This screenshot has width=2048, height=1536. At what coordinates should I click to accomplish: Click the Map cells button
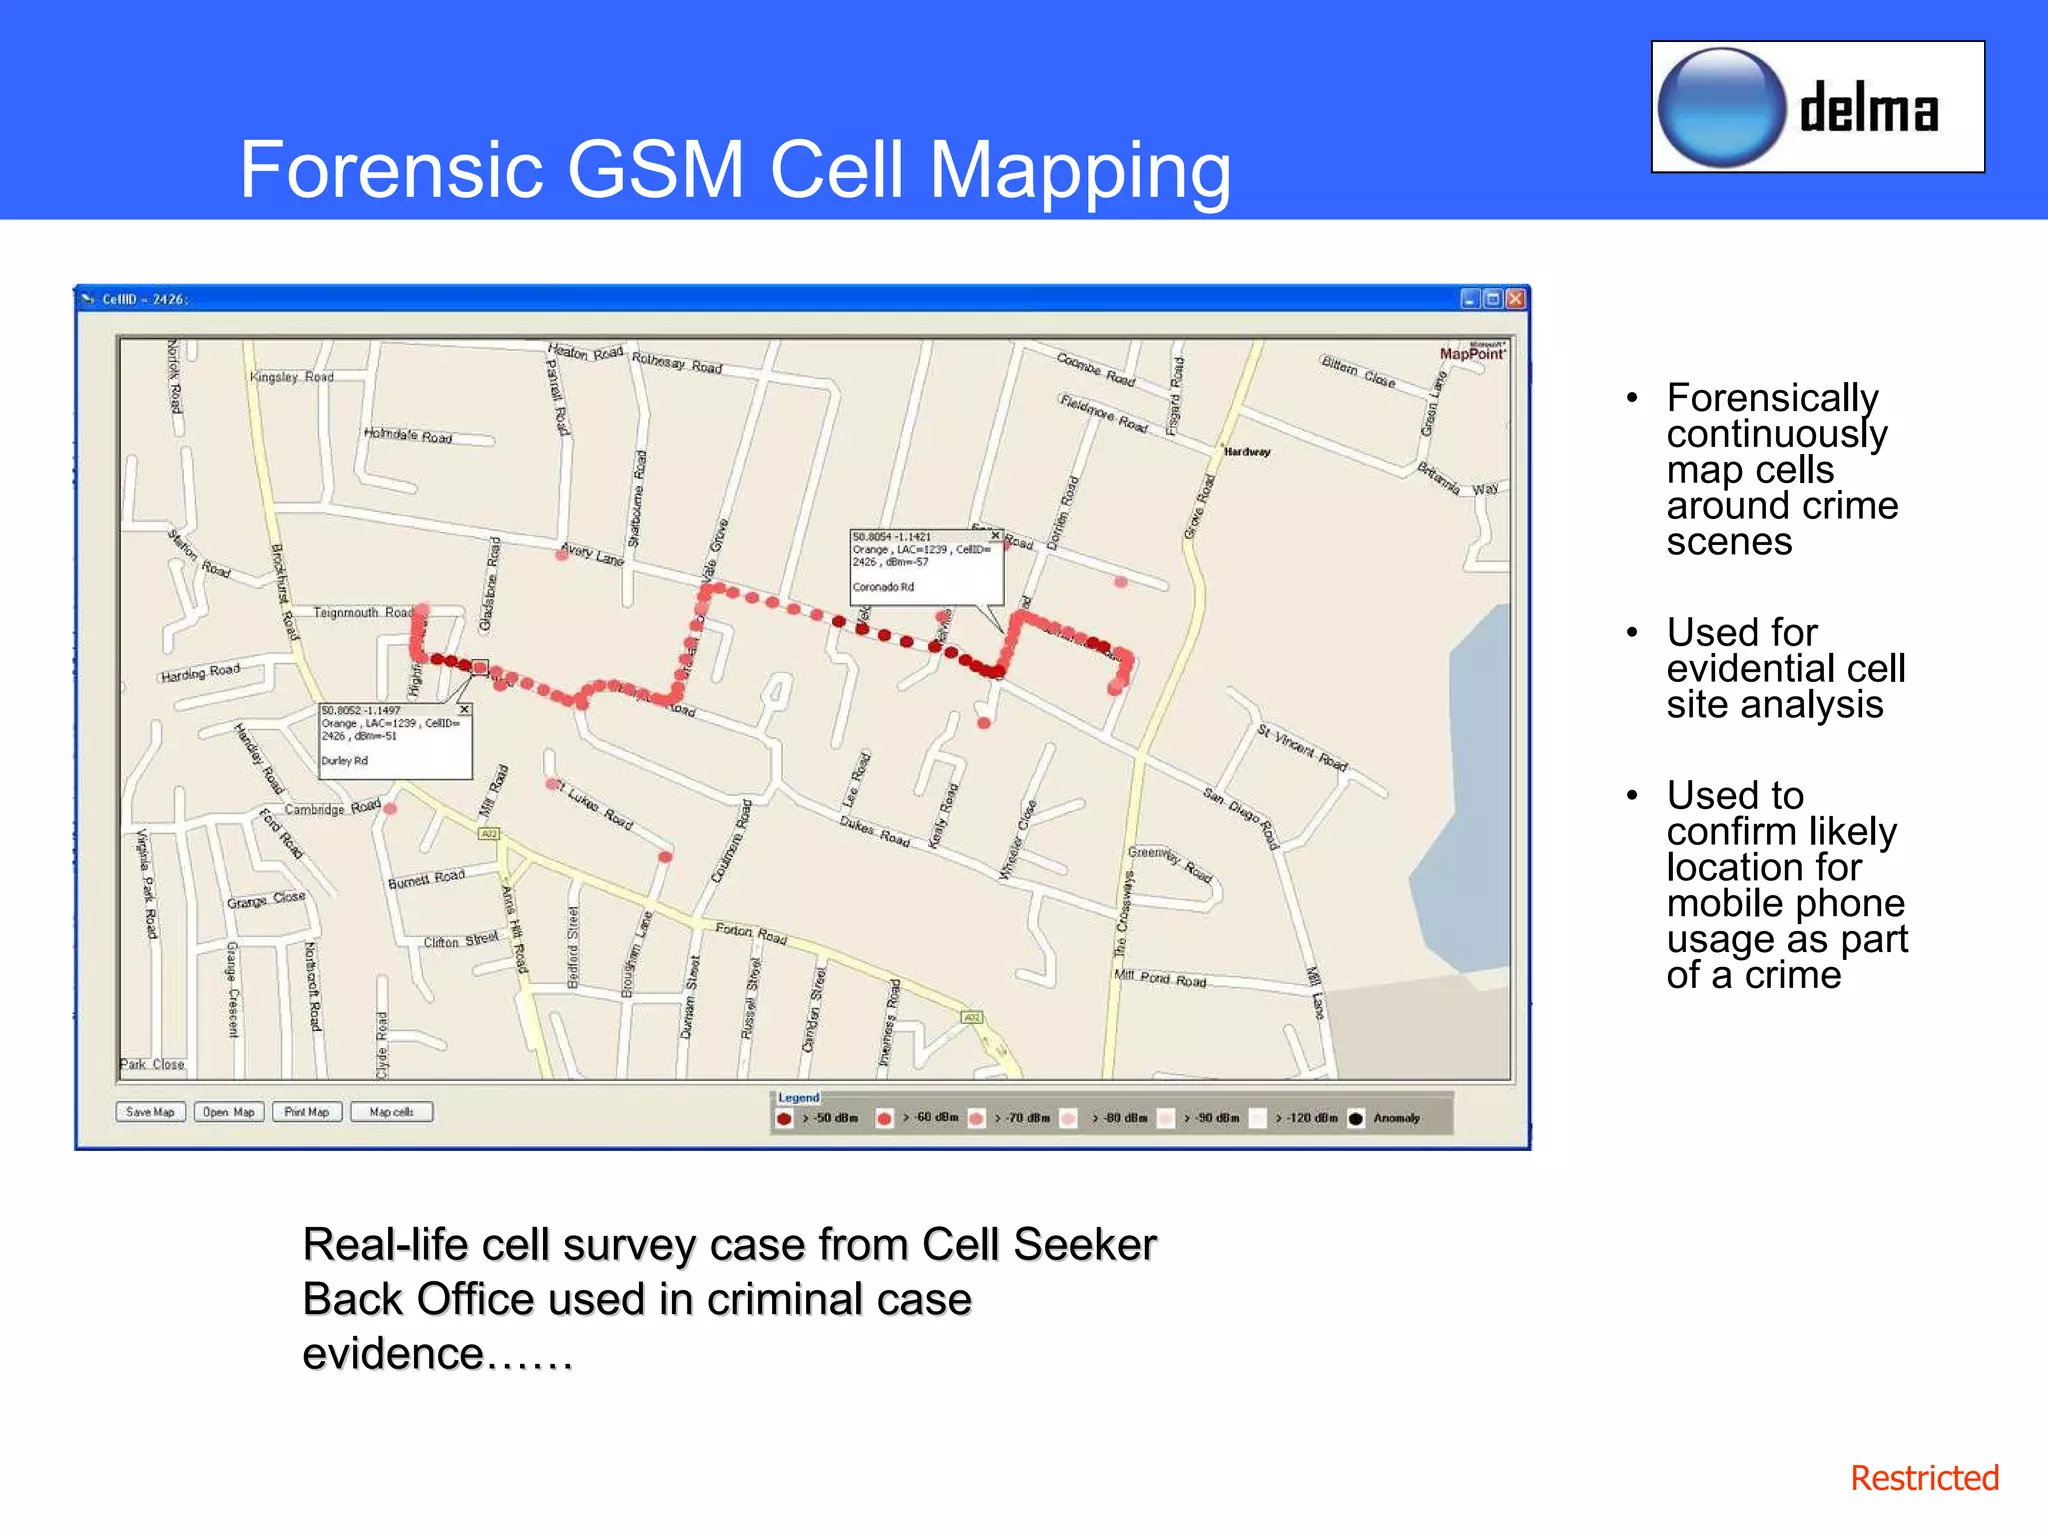391,1112
